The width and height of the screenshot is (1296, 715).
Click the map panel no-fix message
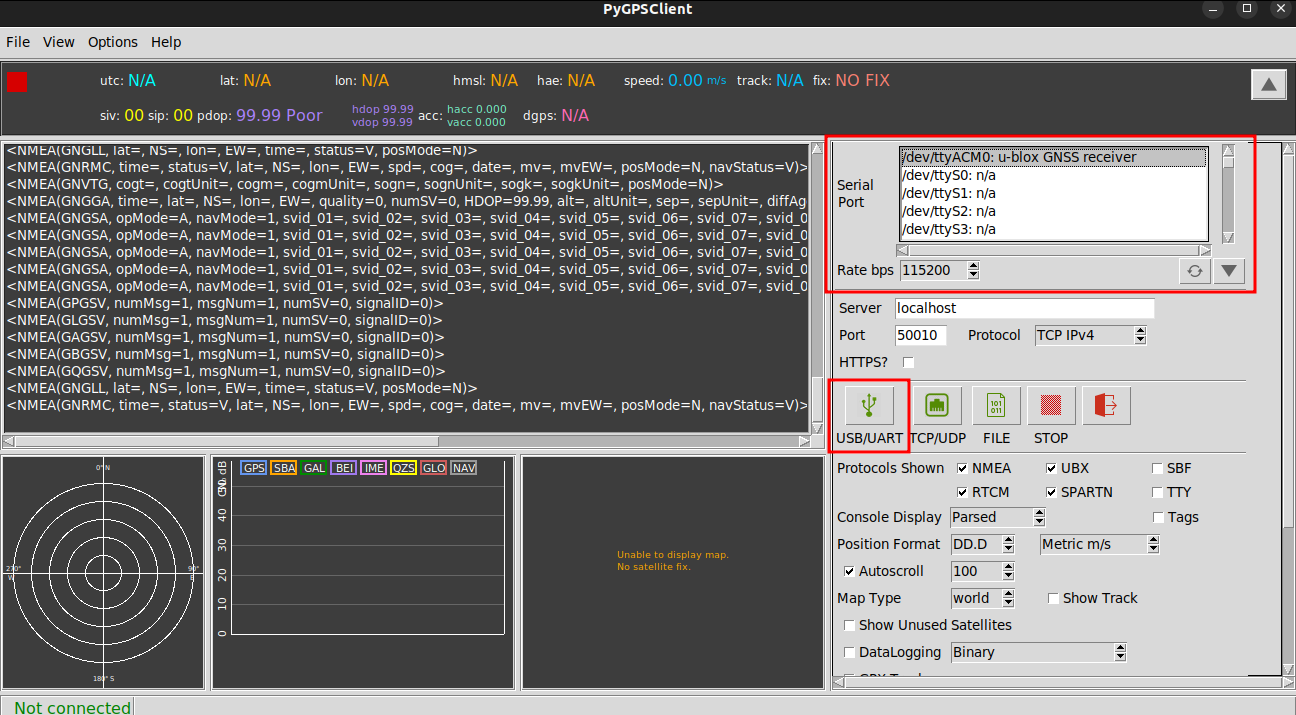[x=673, y=561]
